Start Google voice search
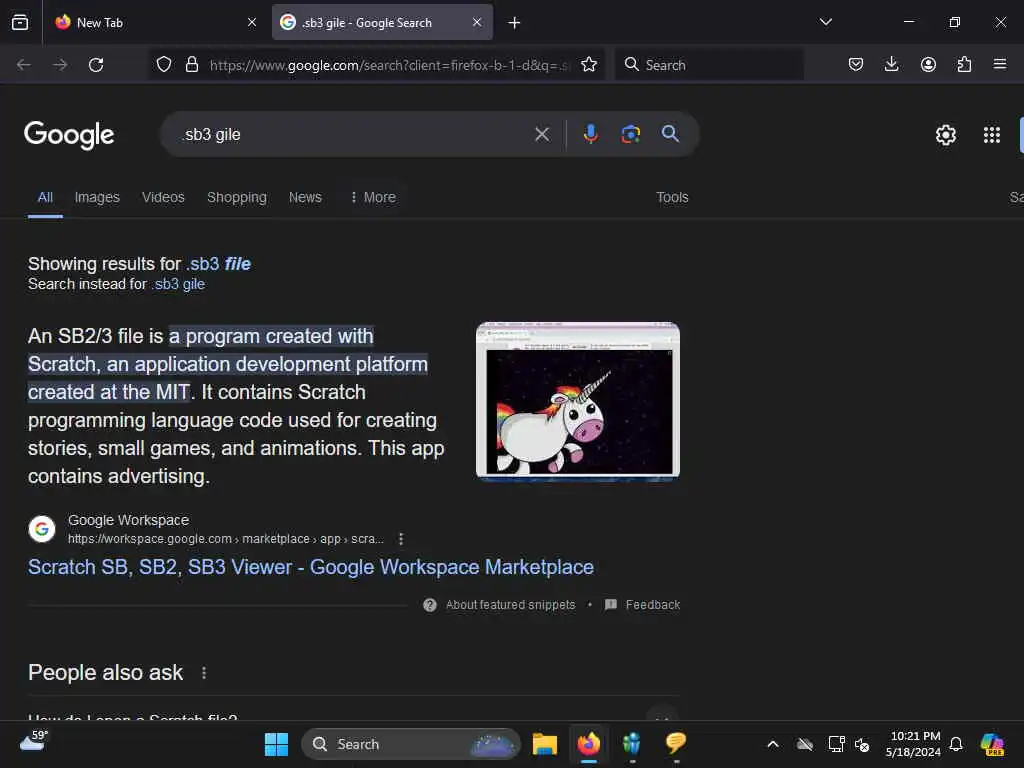This screenshot has width=1024, height=768. point(590,135)
